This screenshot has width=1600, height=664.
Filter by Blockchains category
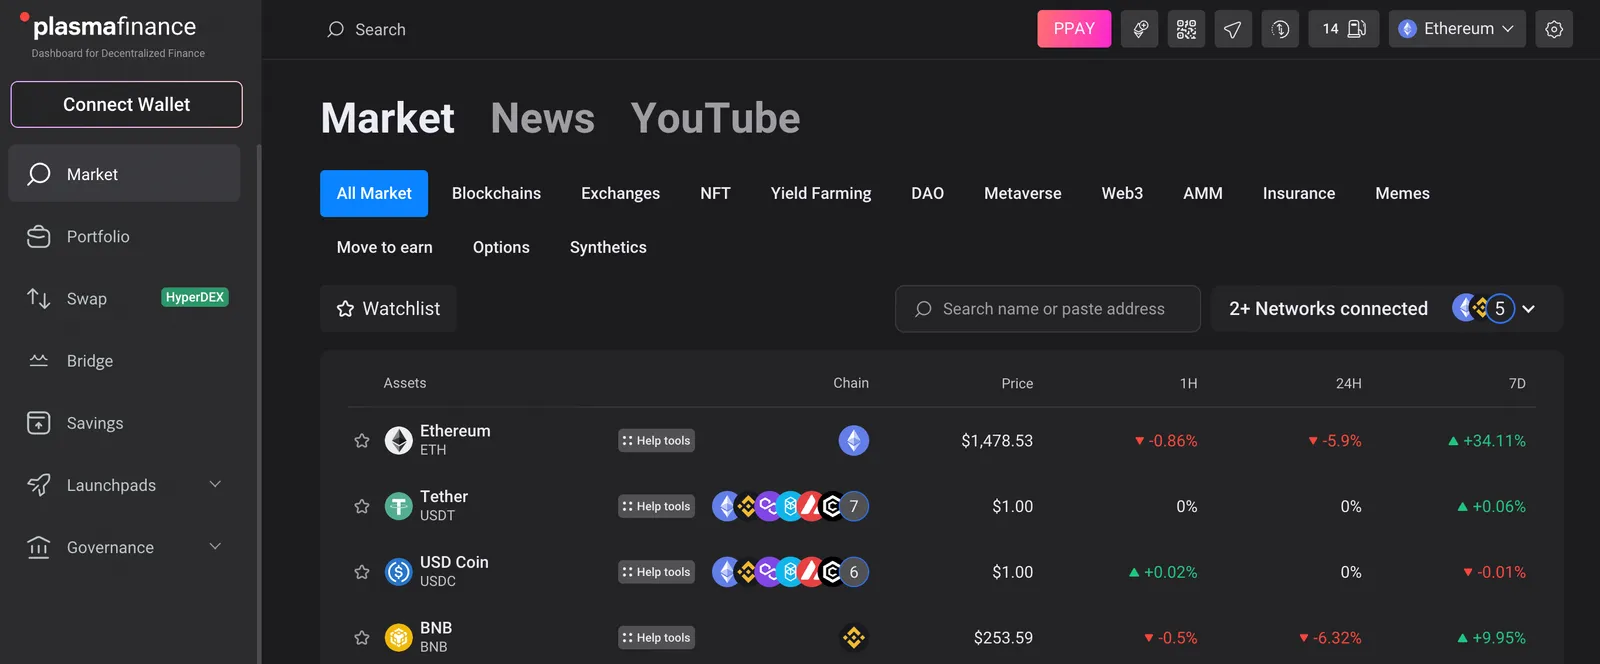click(x=496, y=193)
